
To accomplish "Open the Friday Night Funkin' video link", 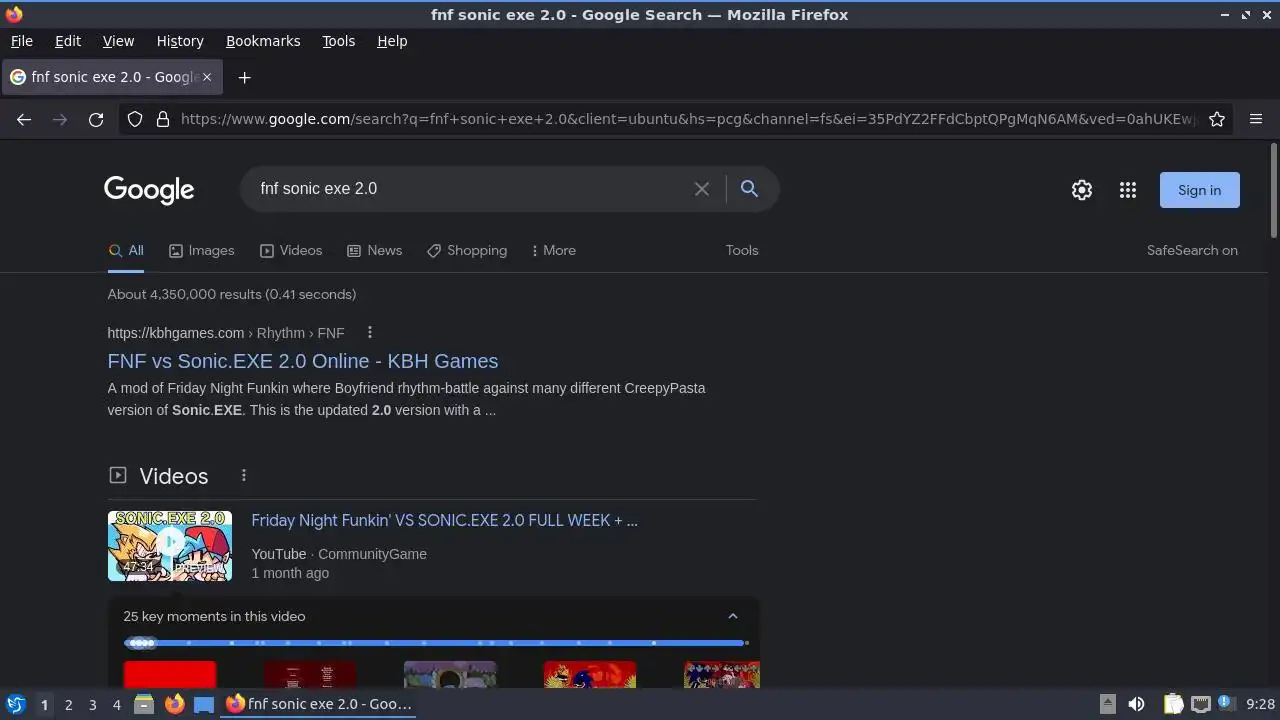I will tap(444, 520).
